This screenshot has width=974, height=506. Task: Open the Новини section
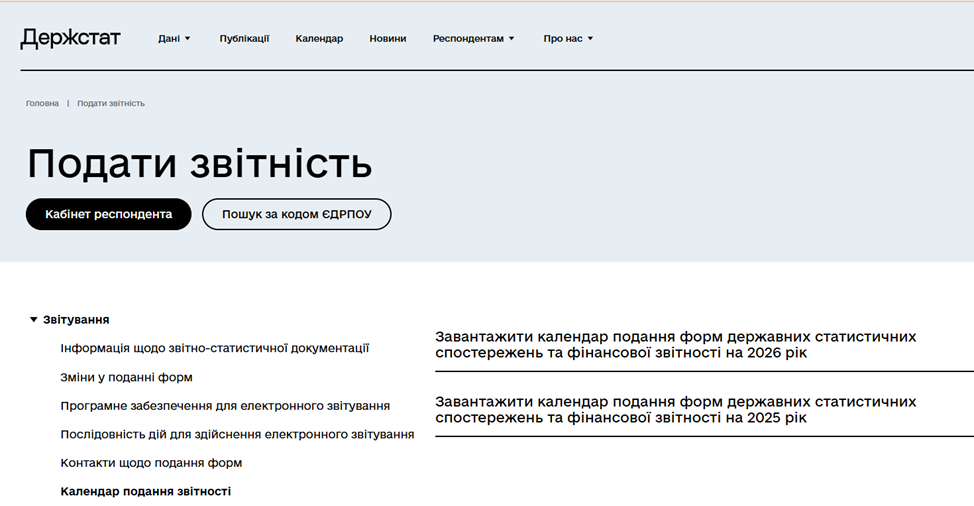(387, 39)
